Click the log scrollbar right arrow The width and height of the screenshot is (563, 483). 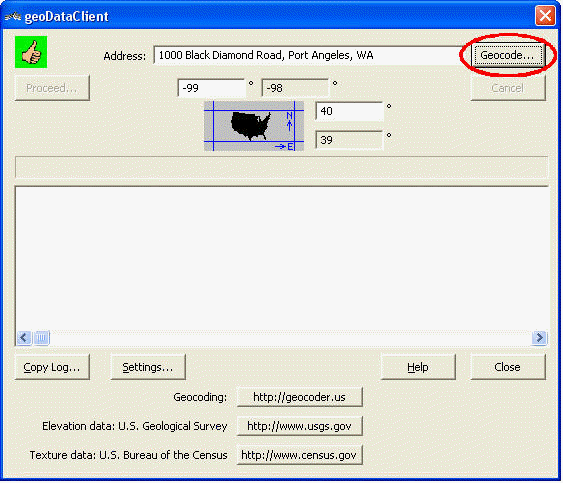click(539, 338)
